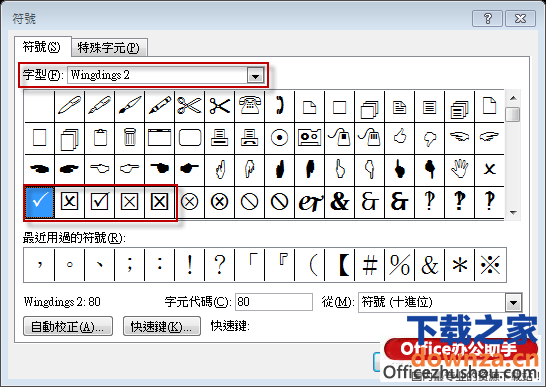Choose the paintbrush symbol
Viewport: 546px width, 387px height.
point(129,106)
